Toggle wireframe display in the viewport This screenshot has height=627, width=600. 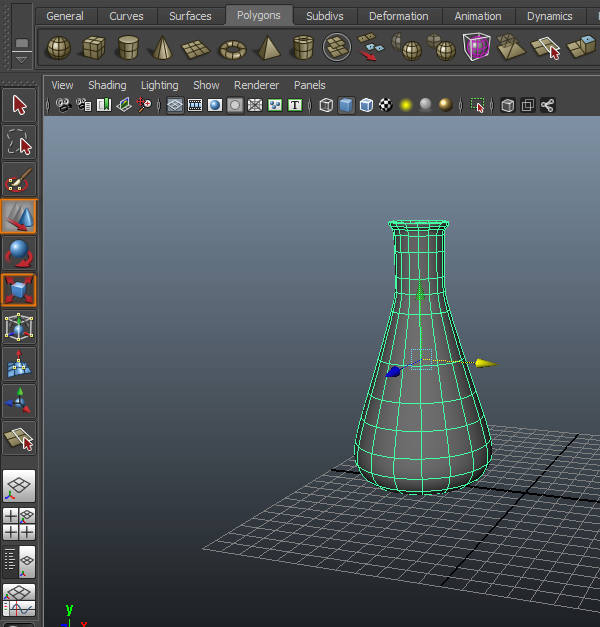coord(326,105)
